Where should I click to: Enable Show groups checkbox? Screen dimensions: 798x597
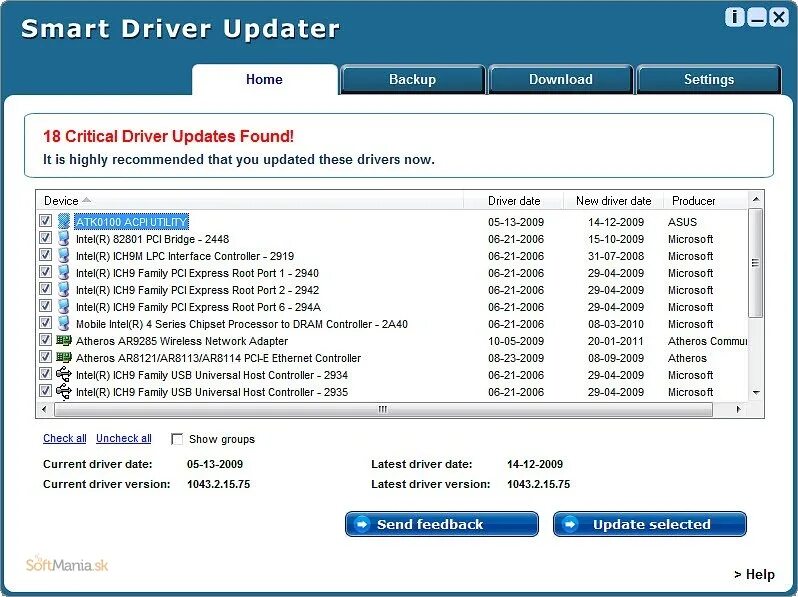pyautogui.click(x=177, y=439)
